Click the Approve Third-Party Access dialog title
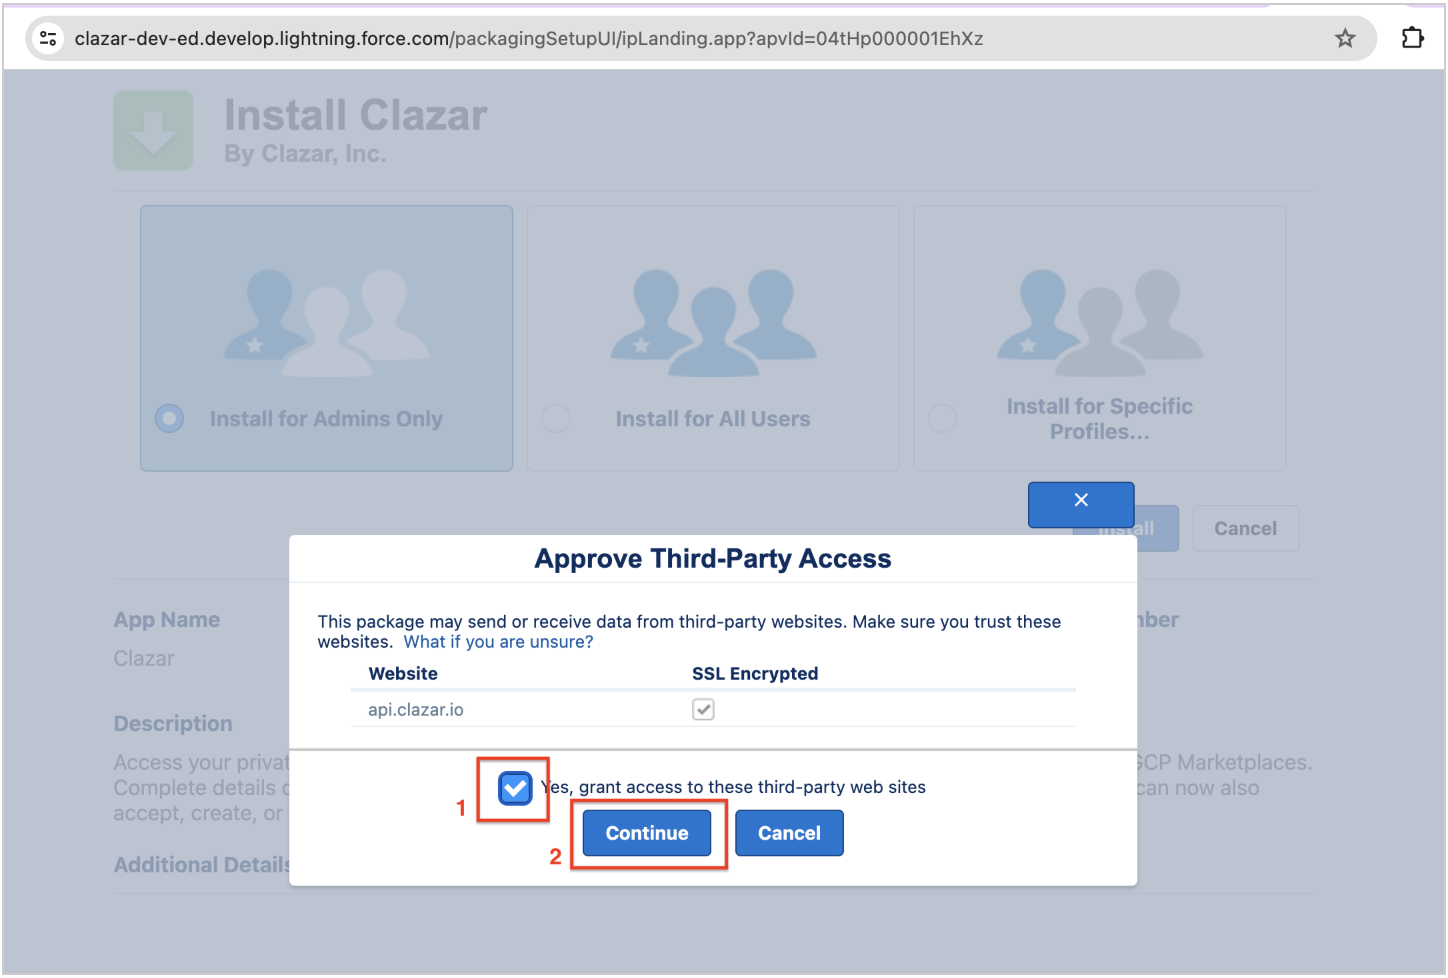This screenshot has width=1448, height=978. click(713, 558)
